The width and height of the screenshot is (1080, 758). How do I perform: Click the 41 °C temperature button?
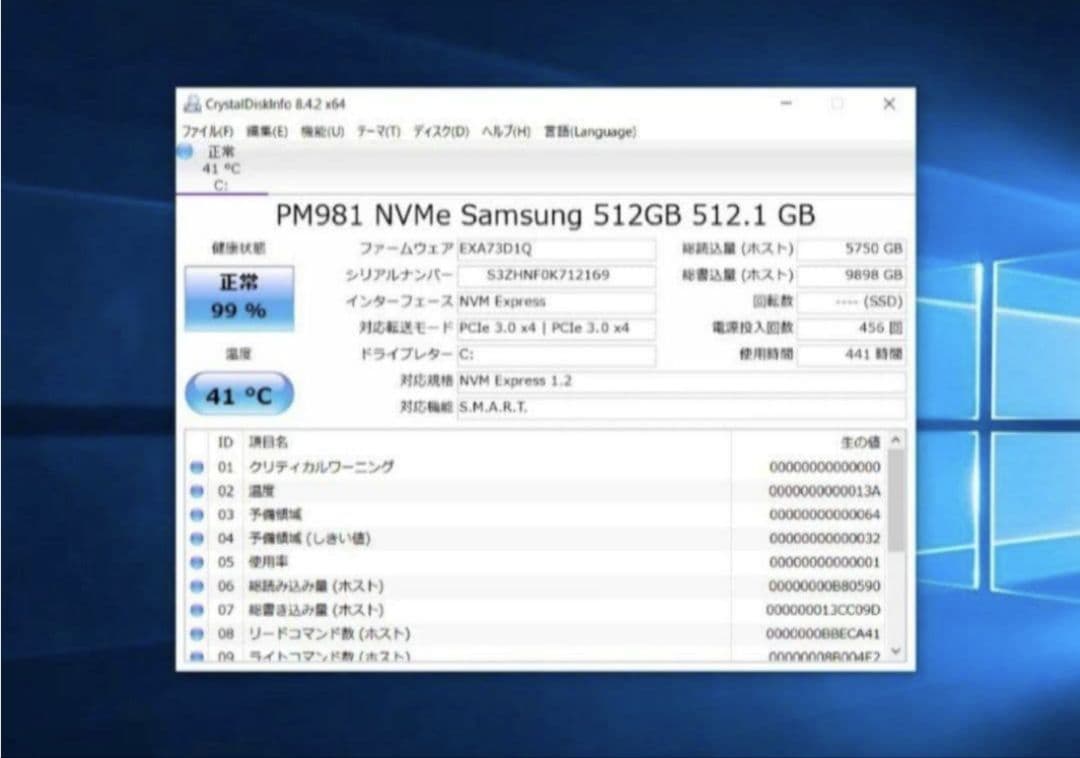click(239, 394)
